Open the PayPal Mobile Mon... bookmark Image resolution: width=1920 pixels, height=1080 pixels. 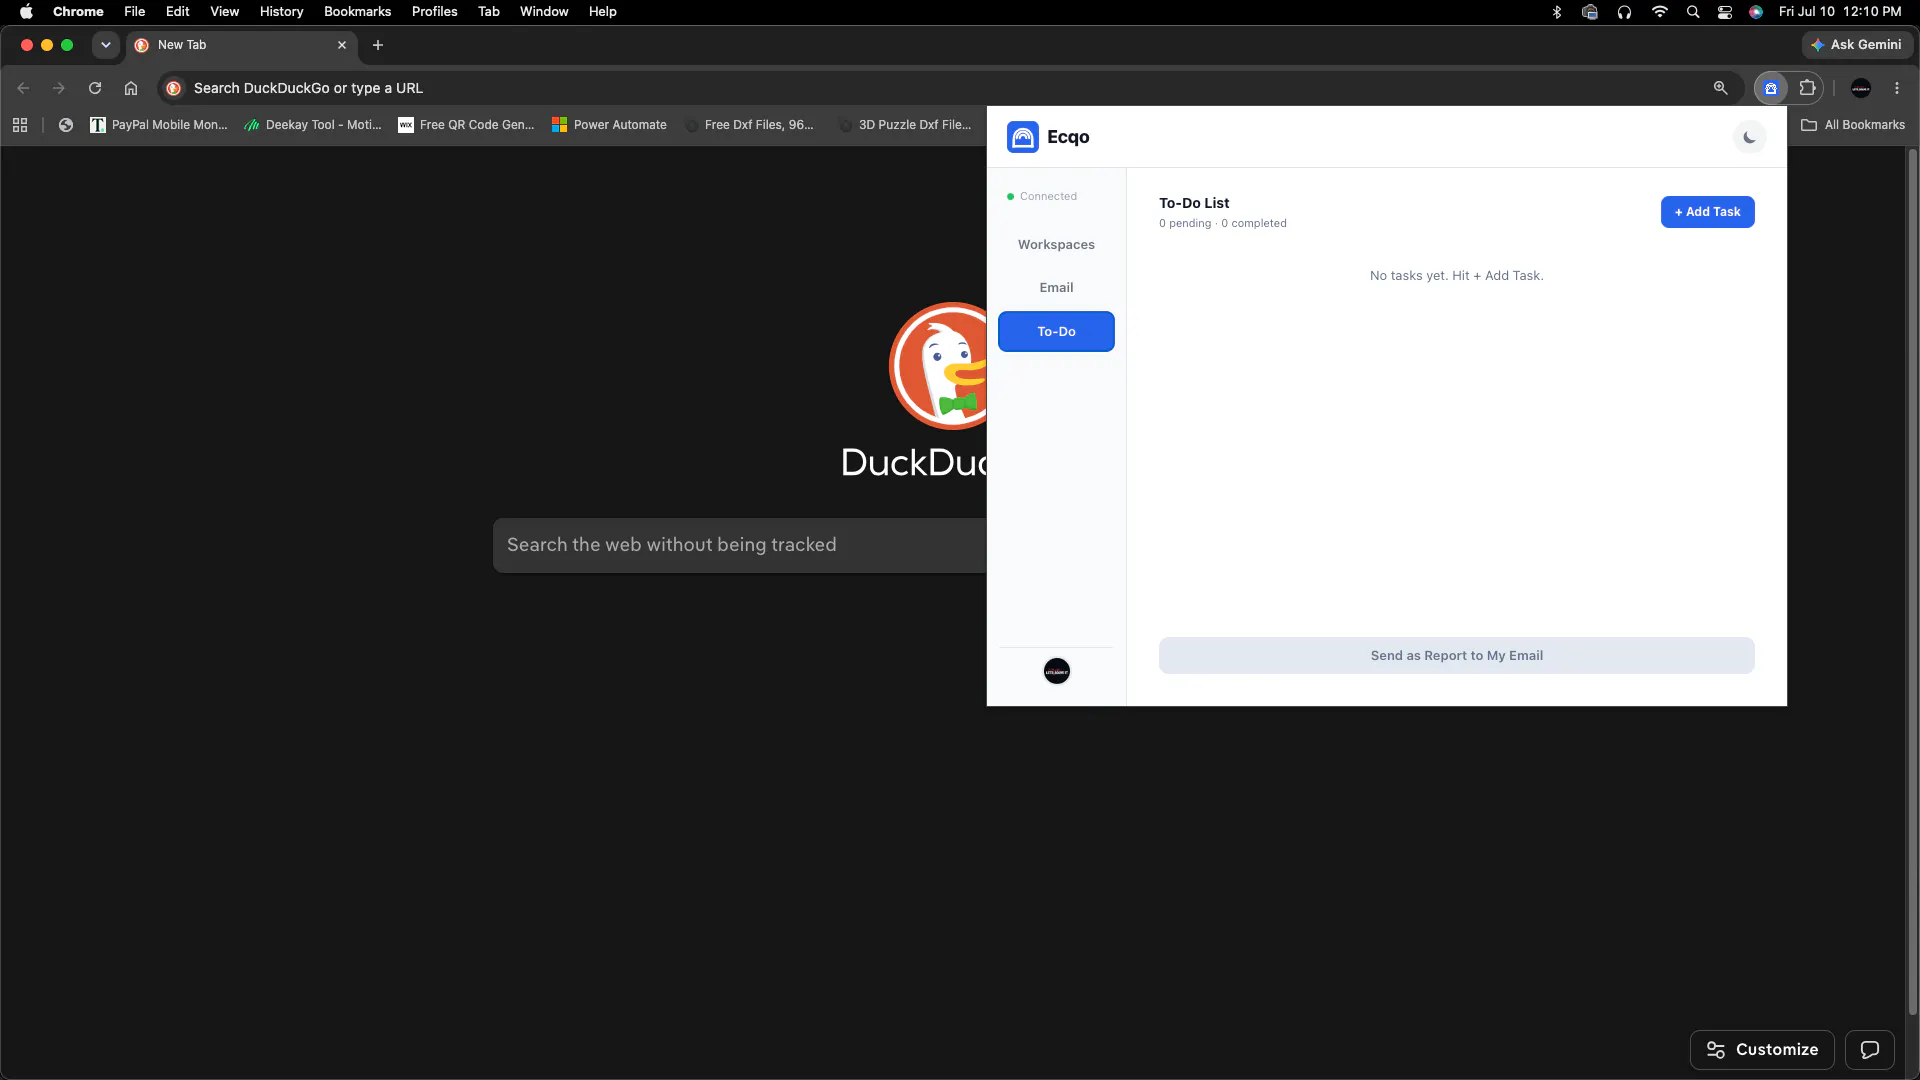click(x=159, y=125)
